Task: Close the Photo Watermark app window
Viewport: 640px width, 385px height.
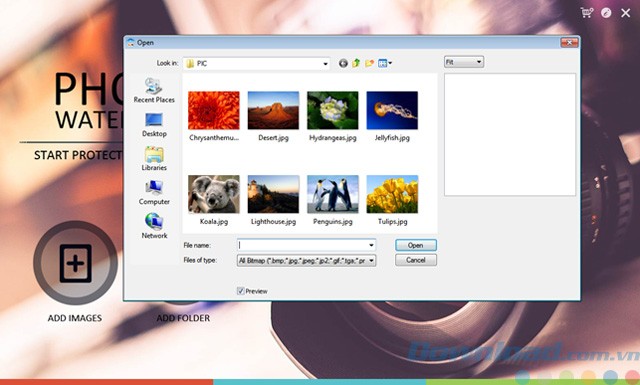Action: (625, 13)
